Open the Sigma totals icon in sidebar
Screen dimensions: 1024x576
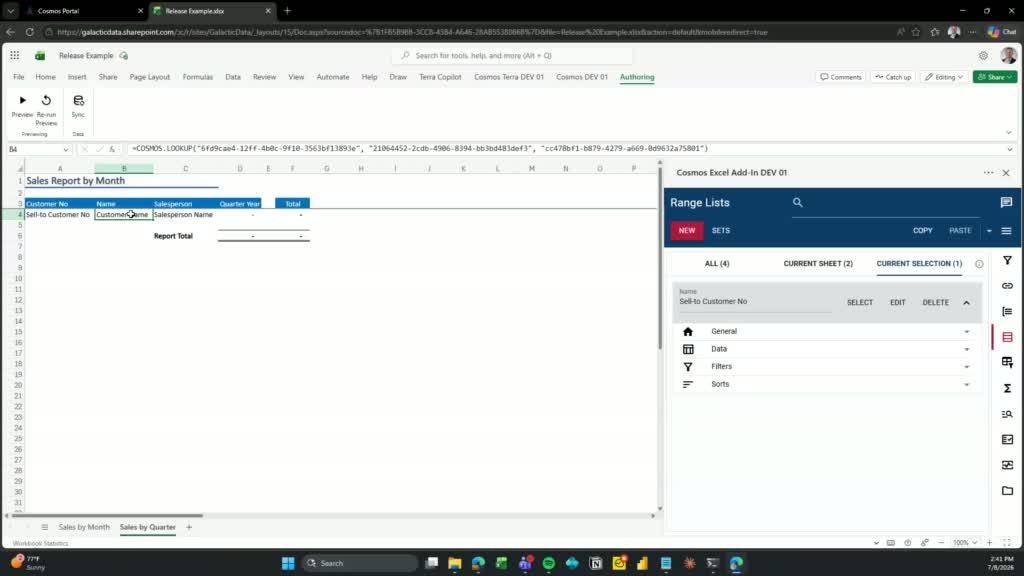[x=1007, y=389]
